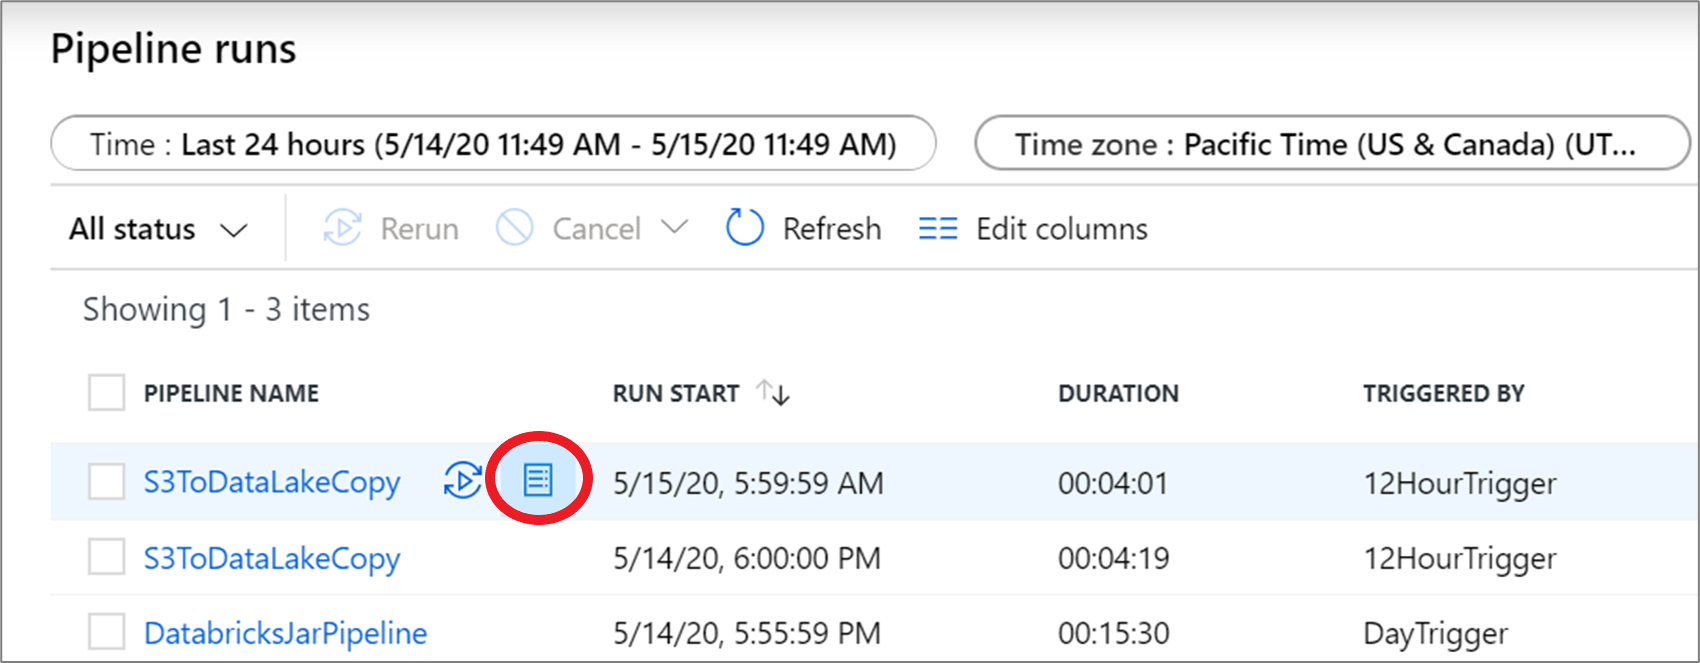
Task: Change the Time zone filter
Action: (1331, 144)
